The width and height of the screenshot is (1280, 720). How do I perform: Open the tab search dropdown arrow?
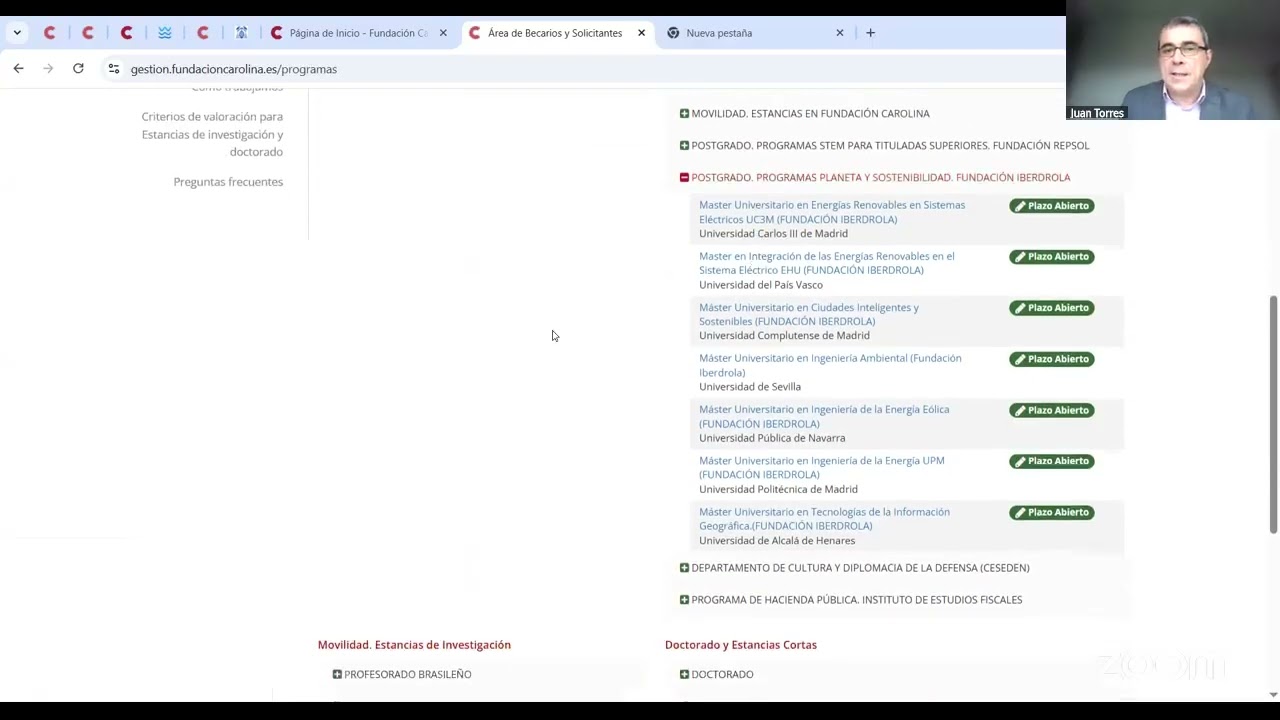17,33
